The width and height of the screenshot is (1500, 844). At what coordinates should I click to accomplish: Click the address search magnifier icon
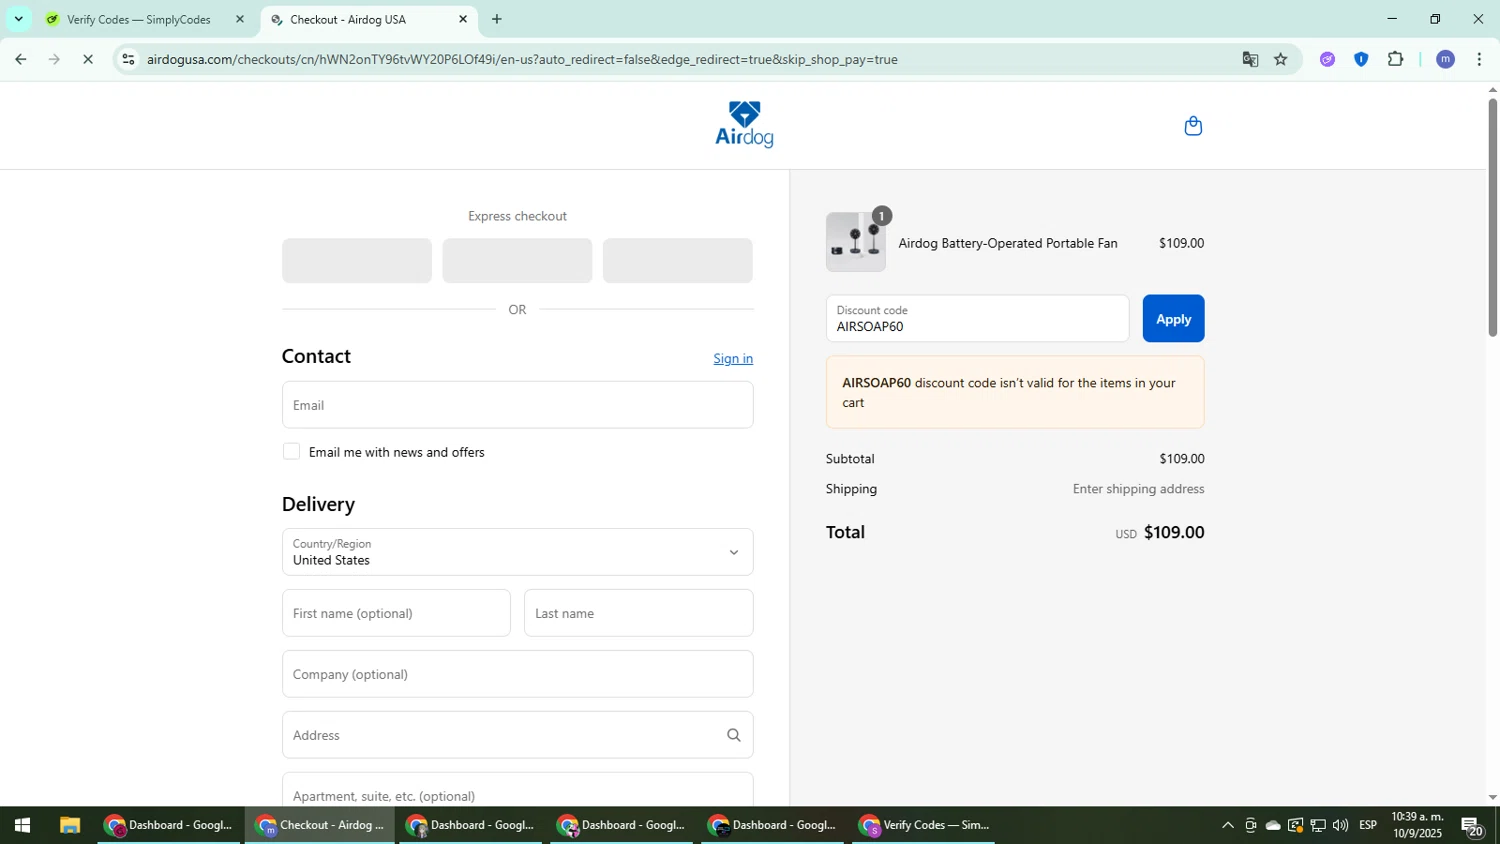pos(733,735)
